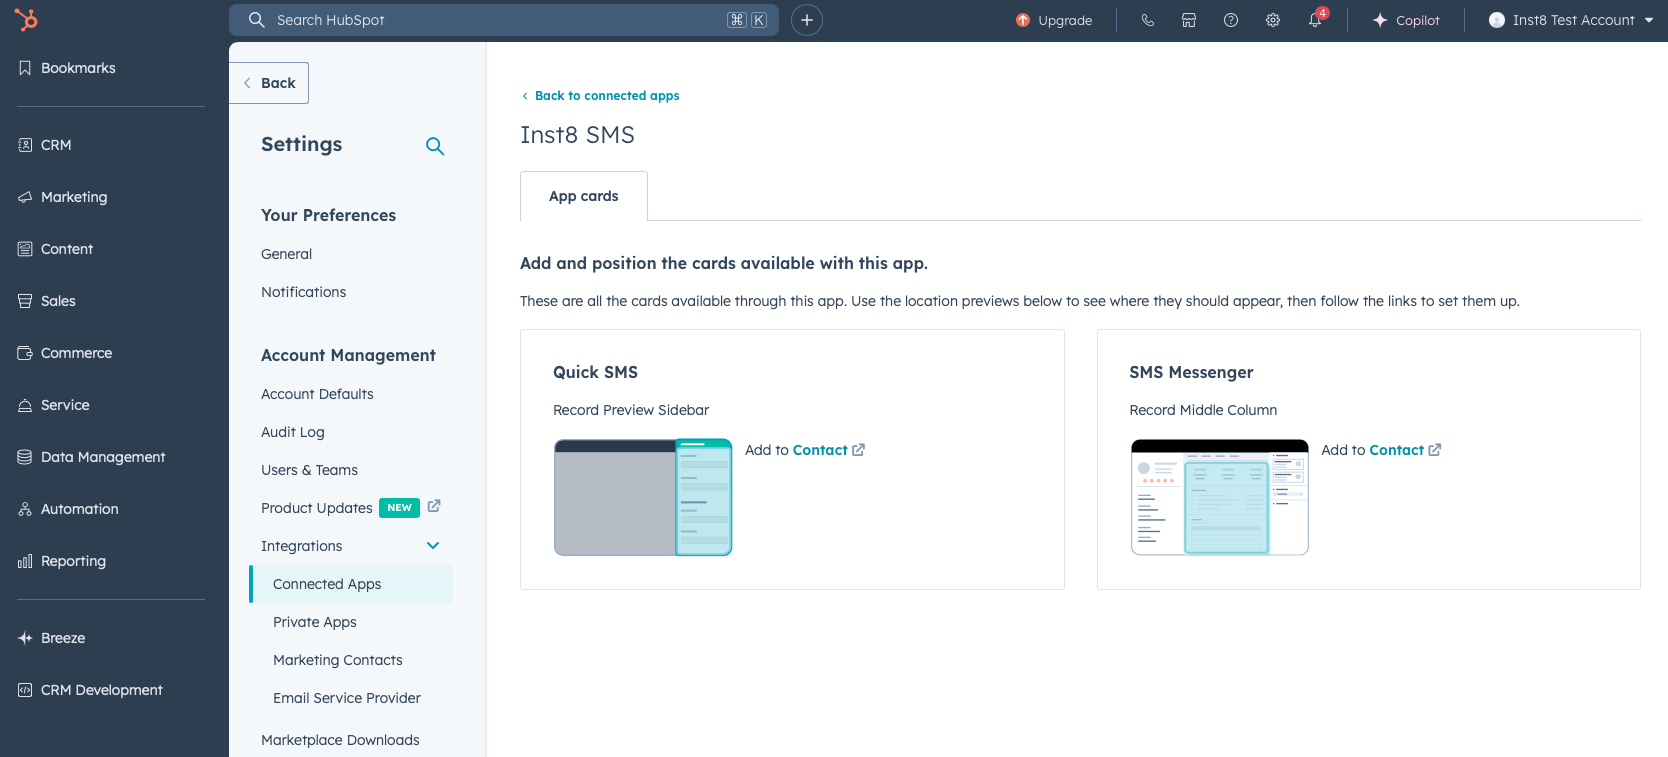Open the settings gear icon

(1273, 20)
